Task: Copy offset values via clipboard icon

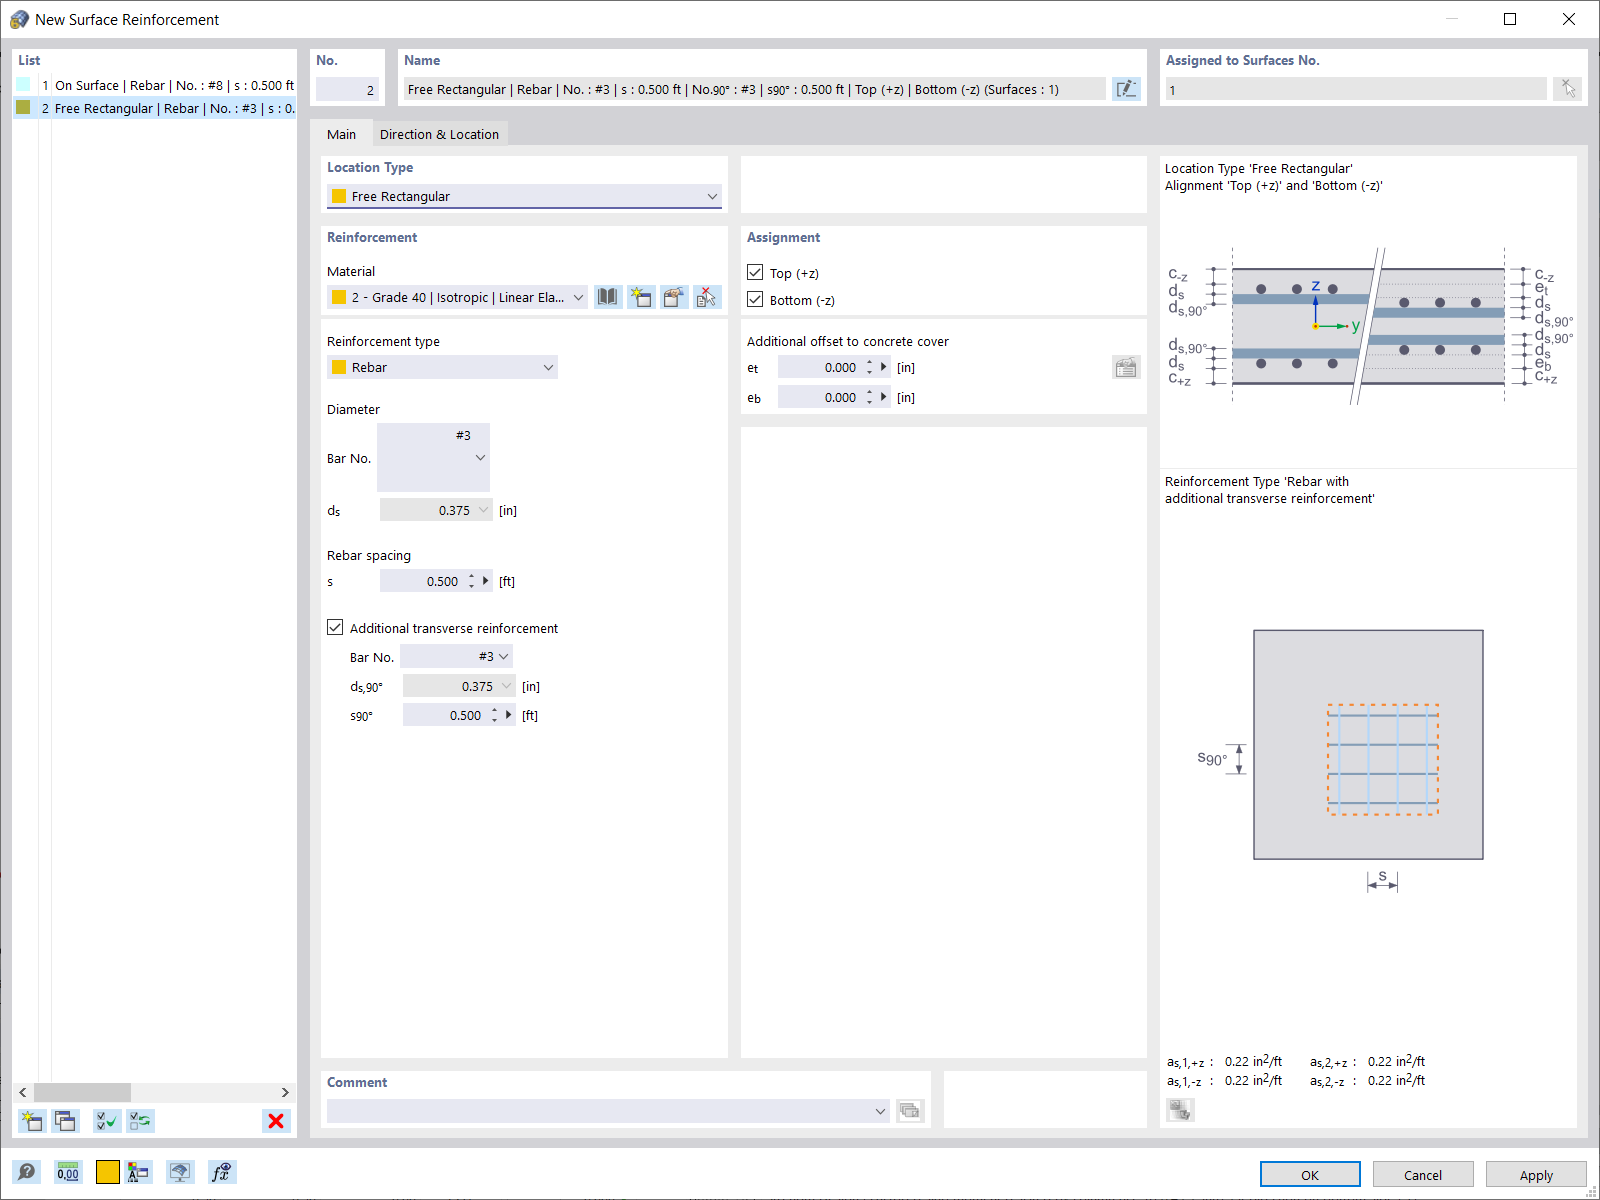Action: pyautogui.click(x=1126, y=367)
